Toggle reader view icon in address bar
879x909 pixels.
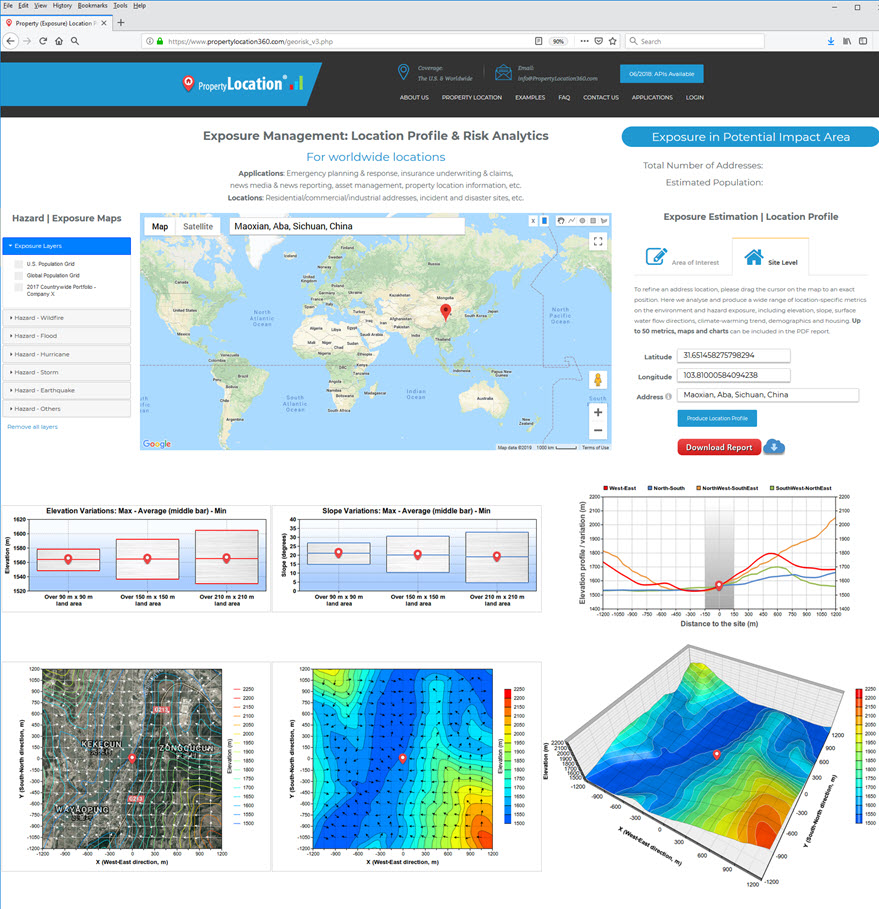pyautogui.click(x=539, y=41)
